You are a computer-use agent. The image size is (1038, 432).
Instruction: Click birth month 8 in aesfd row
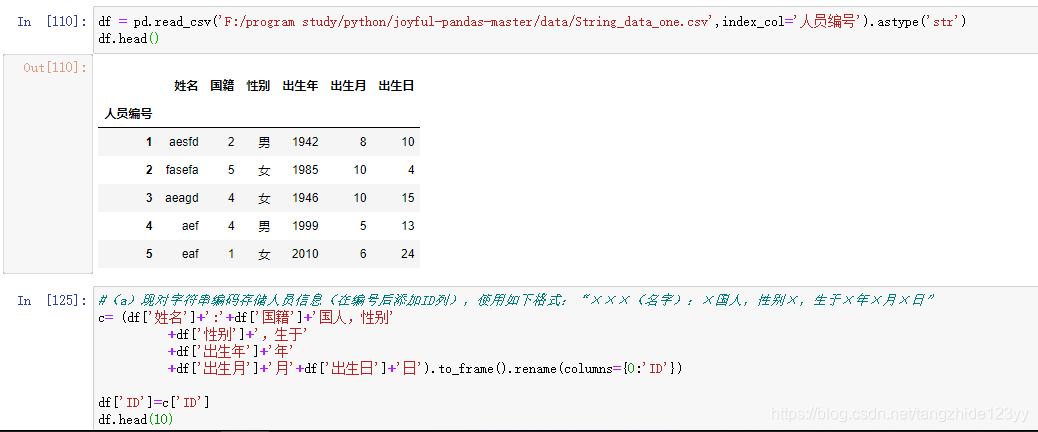pyautogui.click(x=363, y=142)
